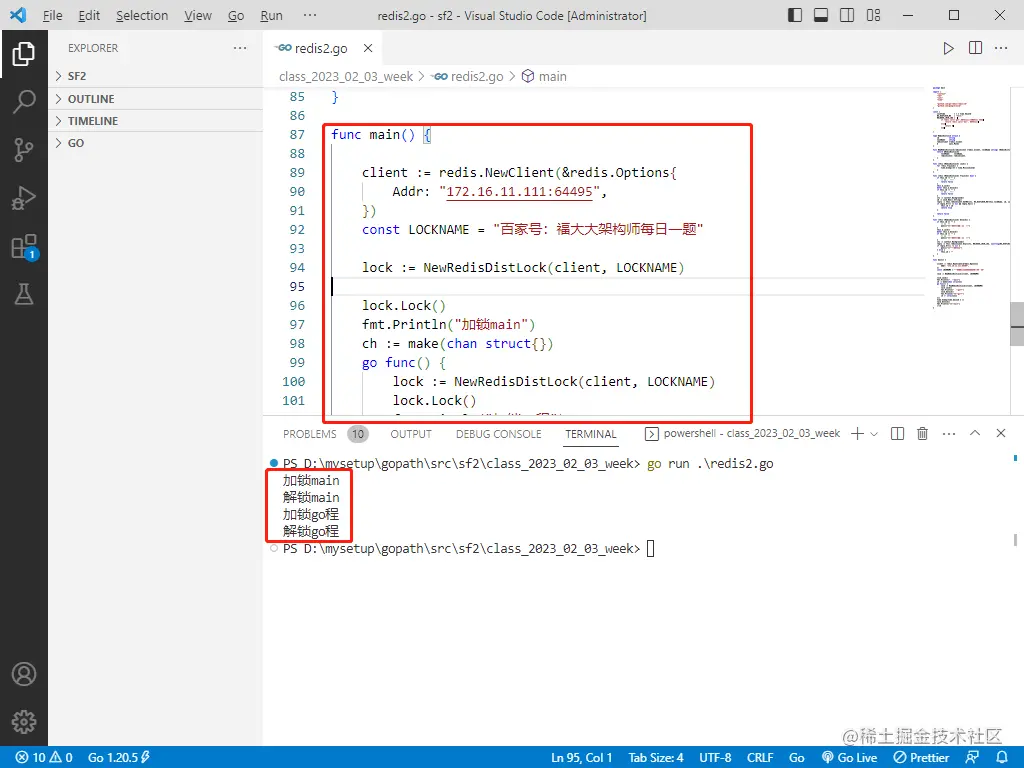Open the Edit menu

[x=89, y=16]
